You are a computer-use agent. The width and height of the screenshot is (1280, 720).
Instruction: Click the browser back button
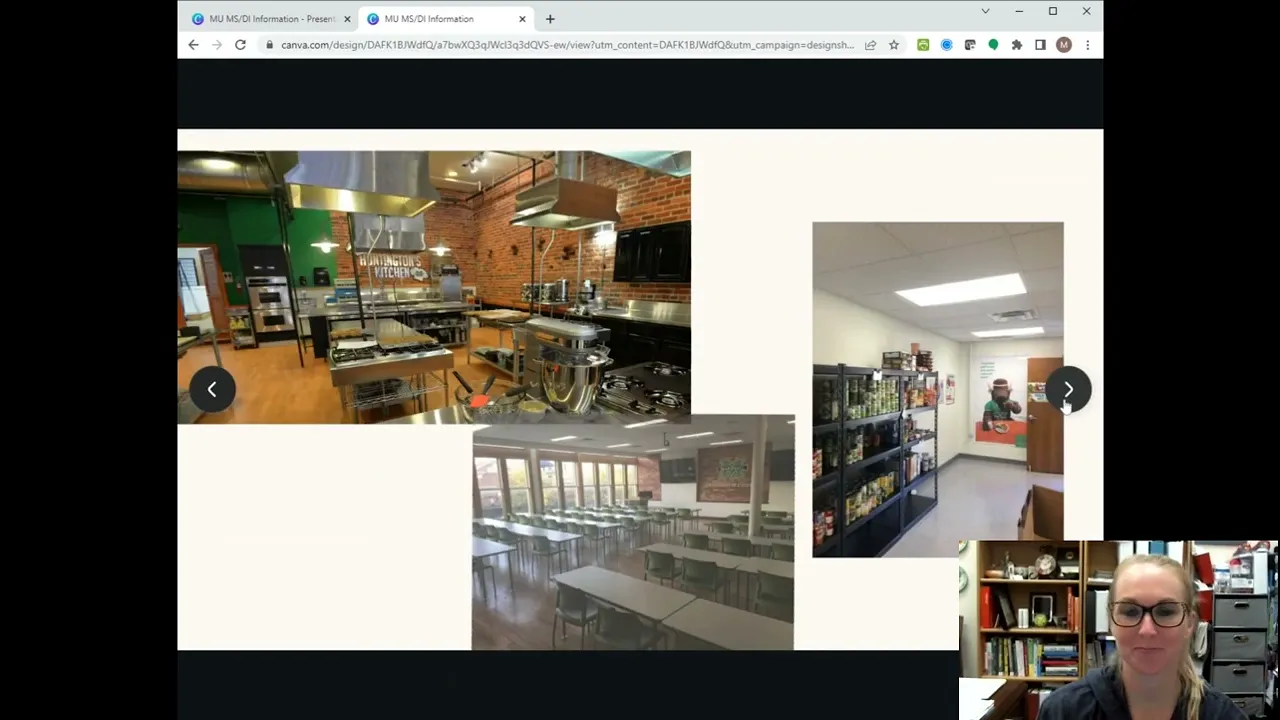(193, 45)
